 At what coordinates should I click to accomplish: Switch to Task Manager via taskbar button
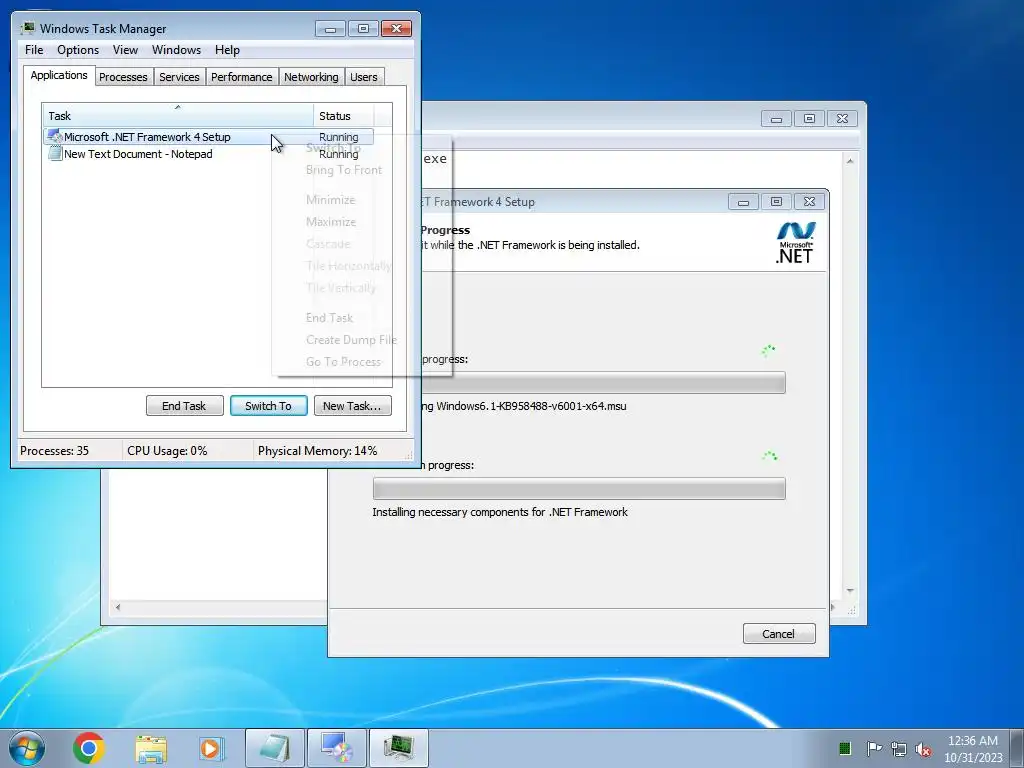399,748
